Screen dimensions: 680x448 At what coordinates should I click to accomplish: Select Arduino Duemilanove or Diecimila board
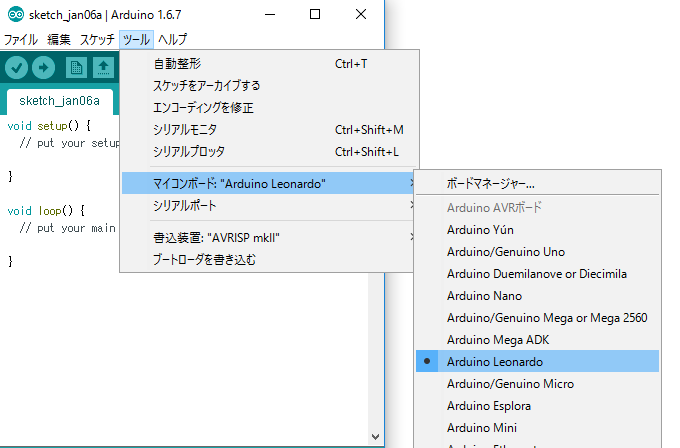point(537,274)
